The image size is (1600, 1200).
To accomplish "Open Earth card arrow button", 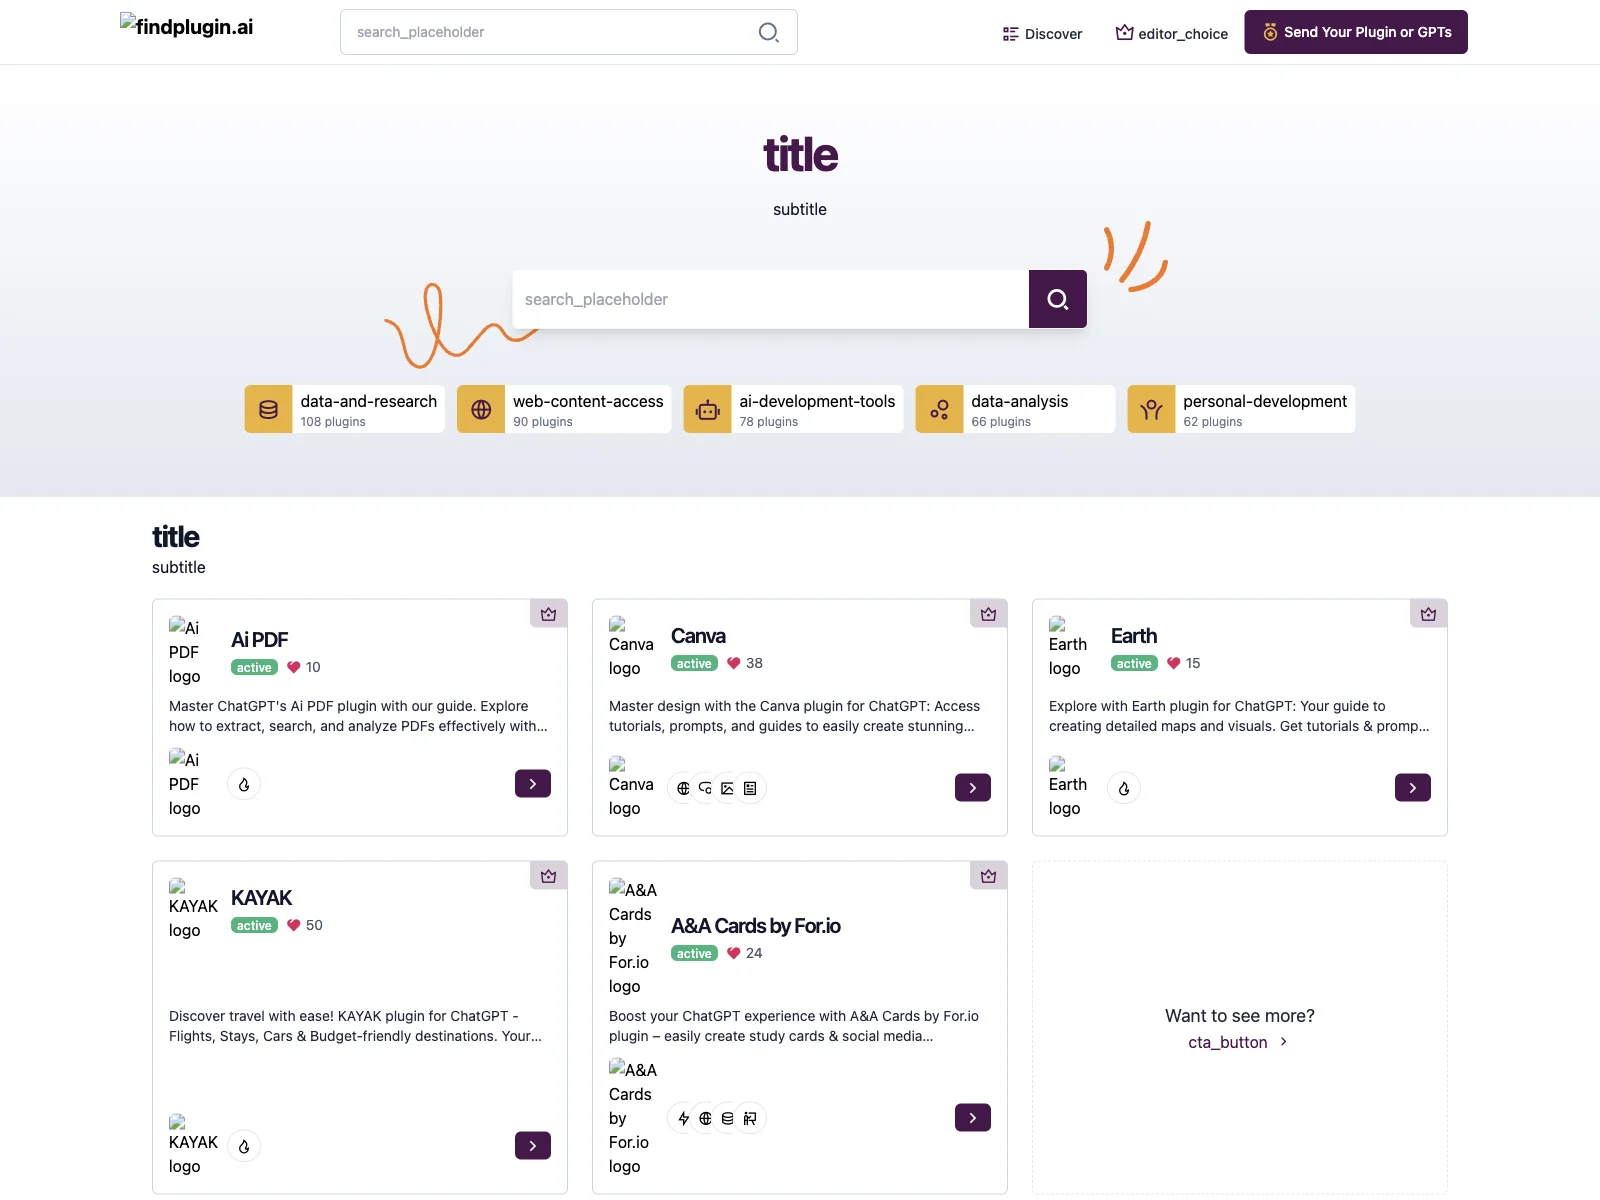I will point(1413,788).
